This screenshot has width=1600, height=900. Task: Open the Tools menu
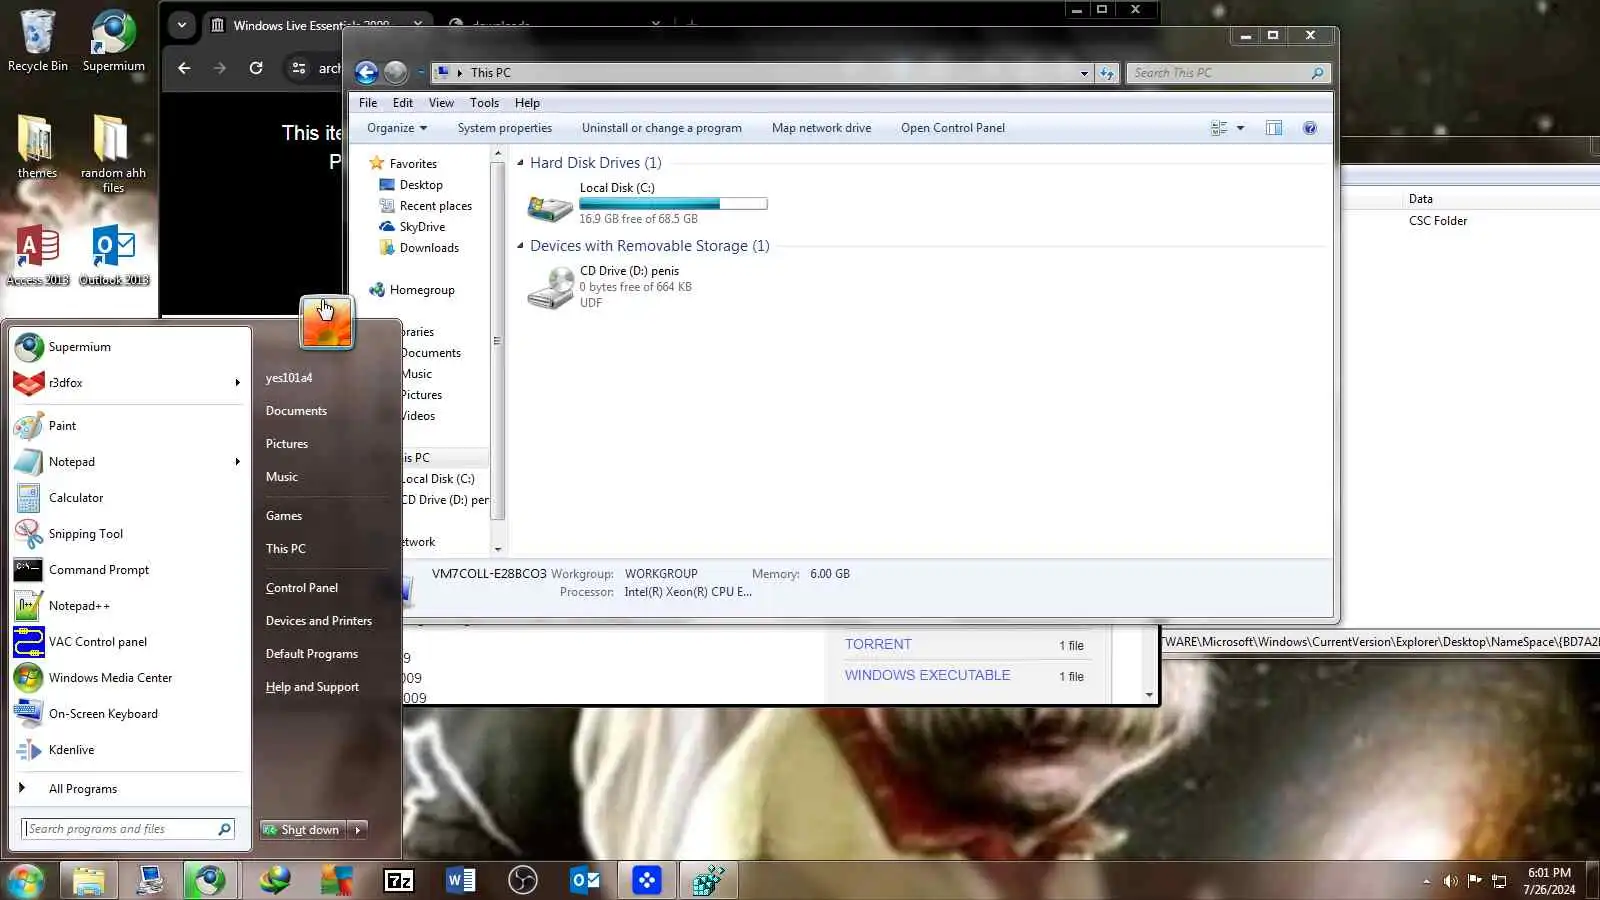click(484, 103)
